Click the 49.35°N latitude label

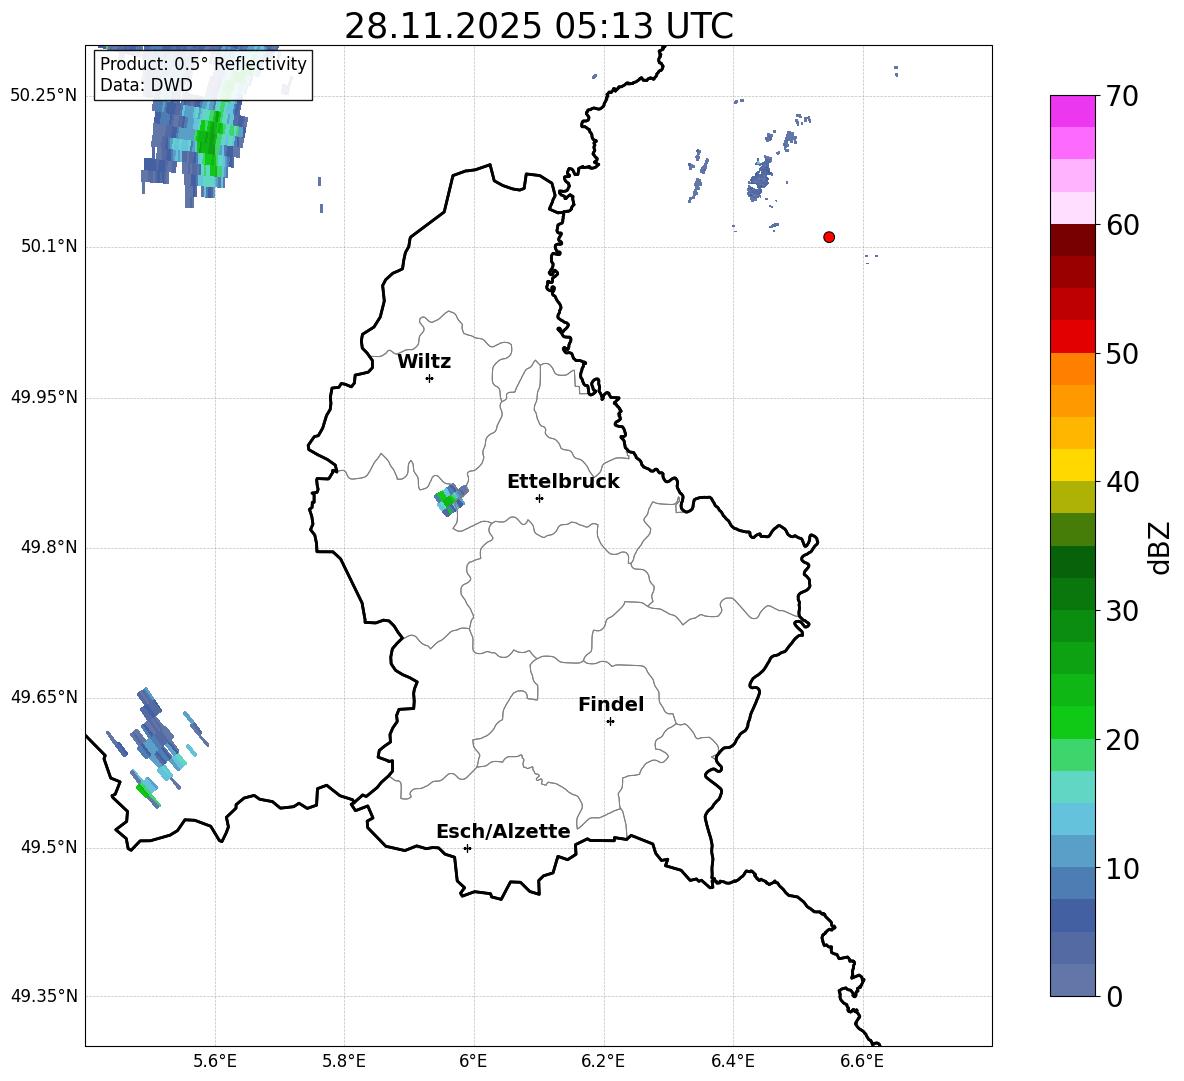click(44, 996)
